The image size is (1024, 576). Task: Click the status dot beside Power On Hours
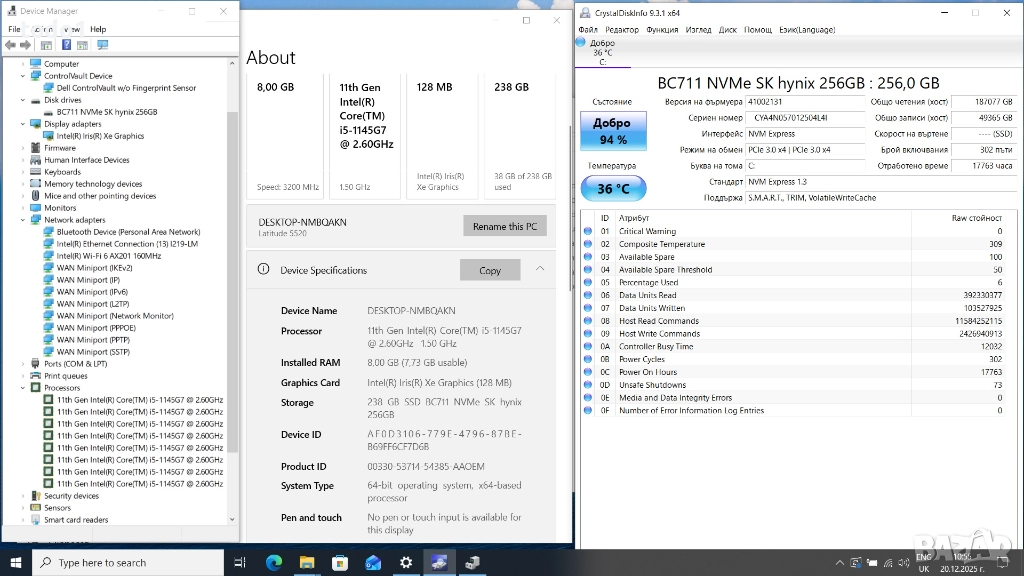pyautogui.click(x=588, y=372)
